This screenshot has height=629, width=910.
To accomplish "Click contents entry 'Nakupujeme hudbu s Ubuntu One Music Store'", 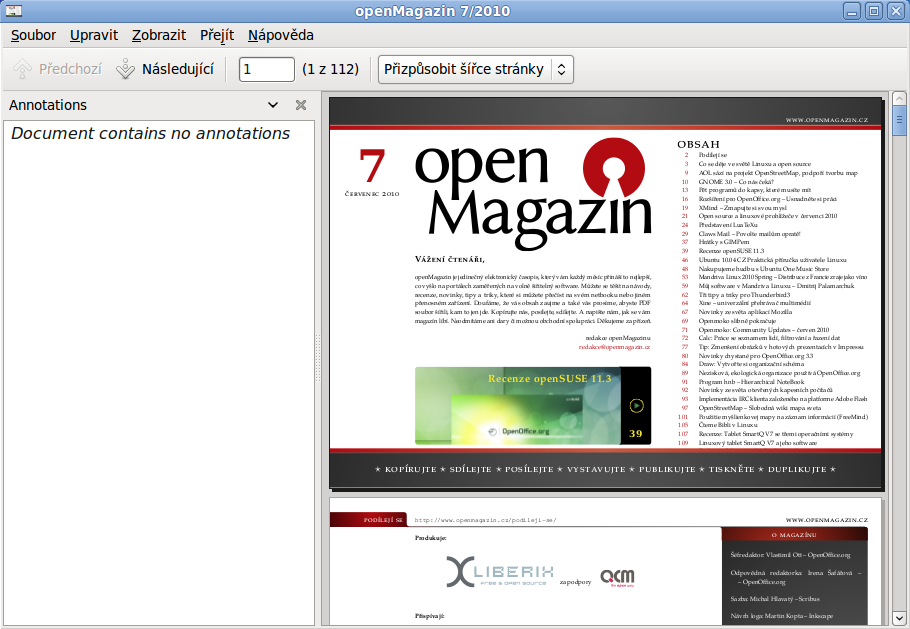I will point(764,269).
